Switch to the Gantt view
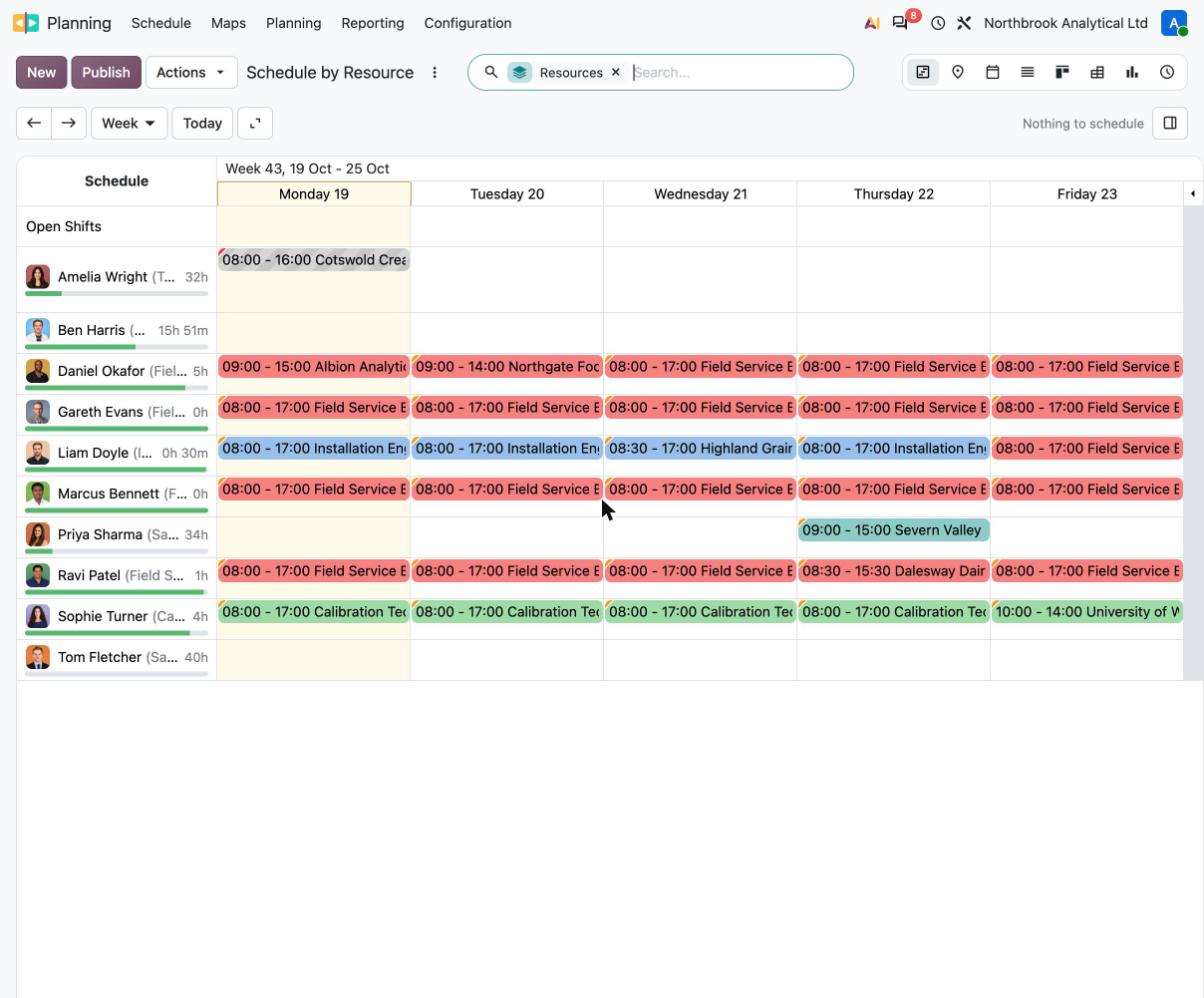This screenshot has height=998, width=1204. (x=923, y=72)
